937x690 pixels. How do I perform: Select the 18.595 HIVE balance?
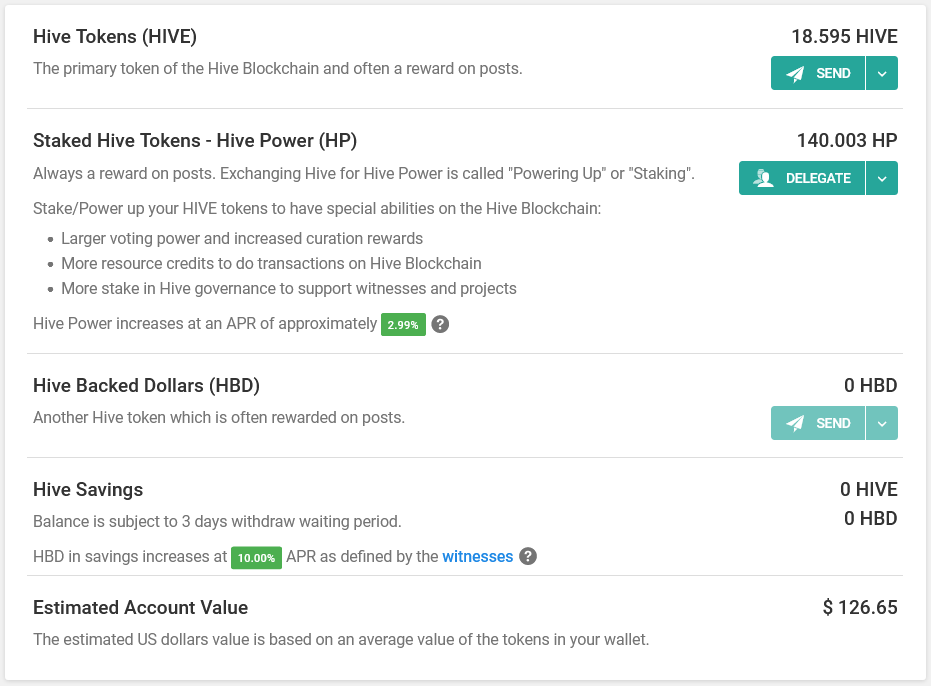844,37
